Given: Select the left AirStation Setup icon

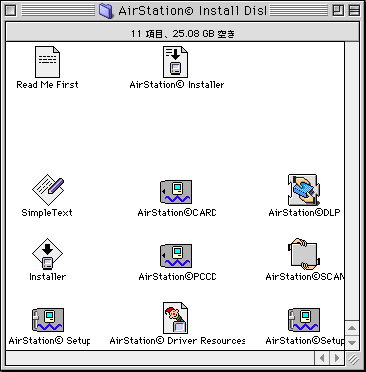Looking at the screenshot, I should [x=48, y=320].
